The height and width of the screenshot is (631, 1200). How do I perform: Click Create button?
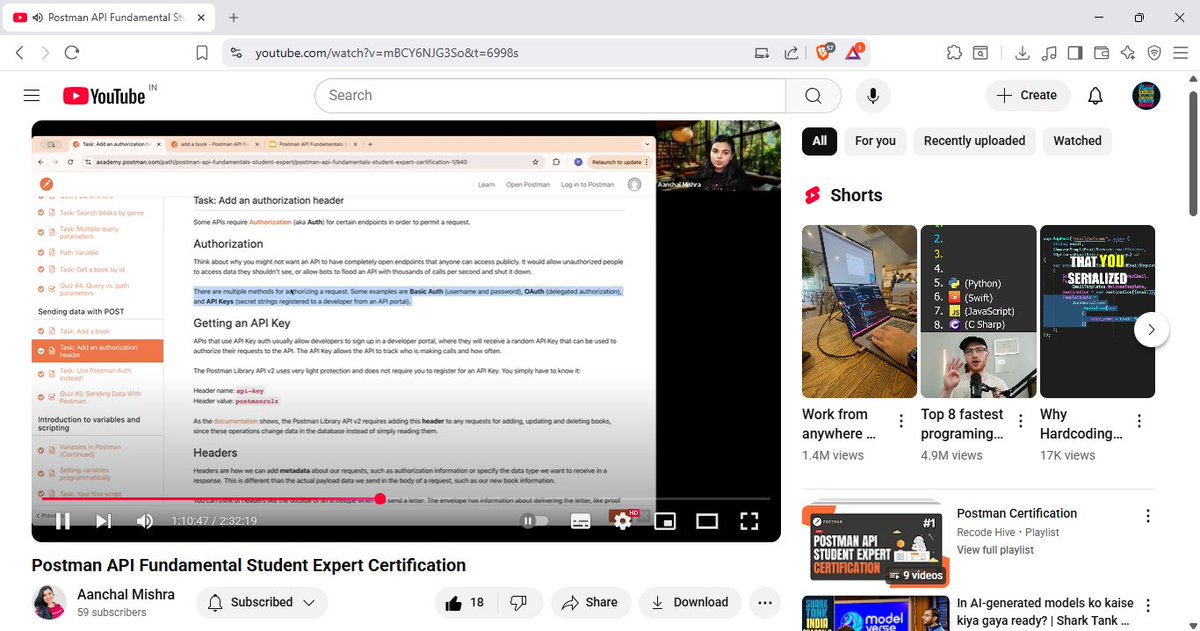(1028, 95)
